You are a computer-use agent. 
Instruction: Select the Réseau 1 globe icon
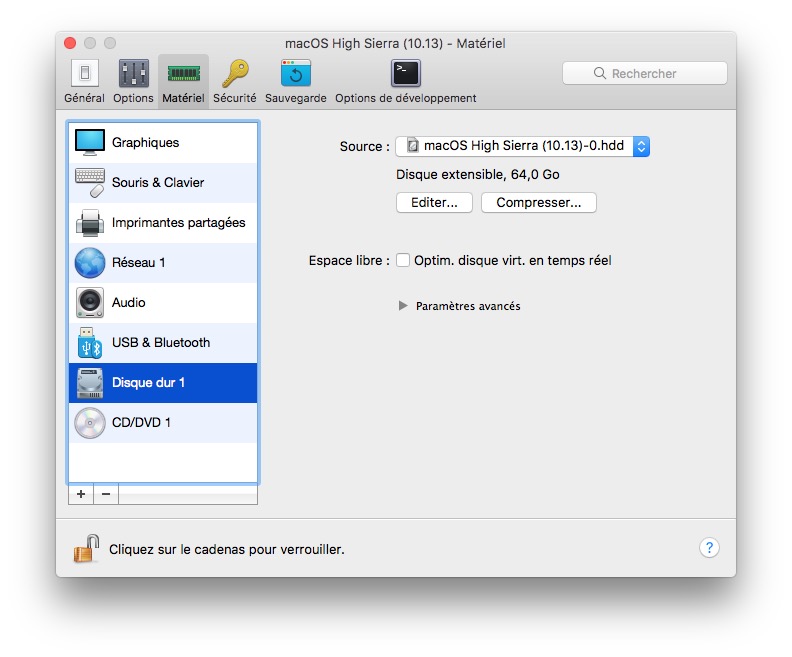pyautogui.click(x=90, y=263)
